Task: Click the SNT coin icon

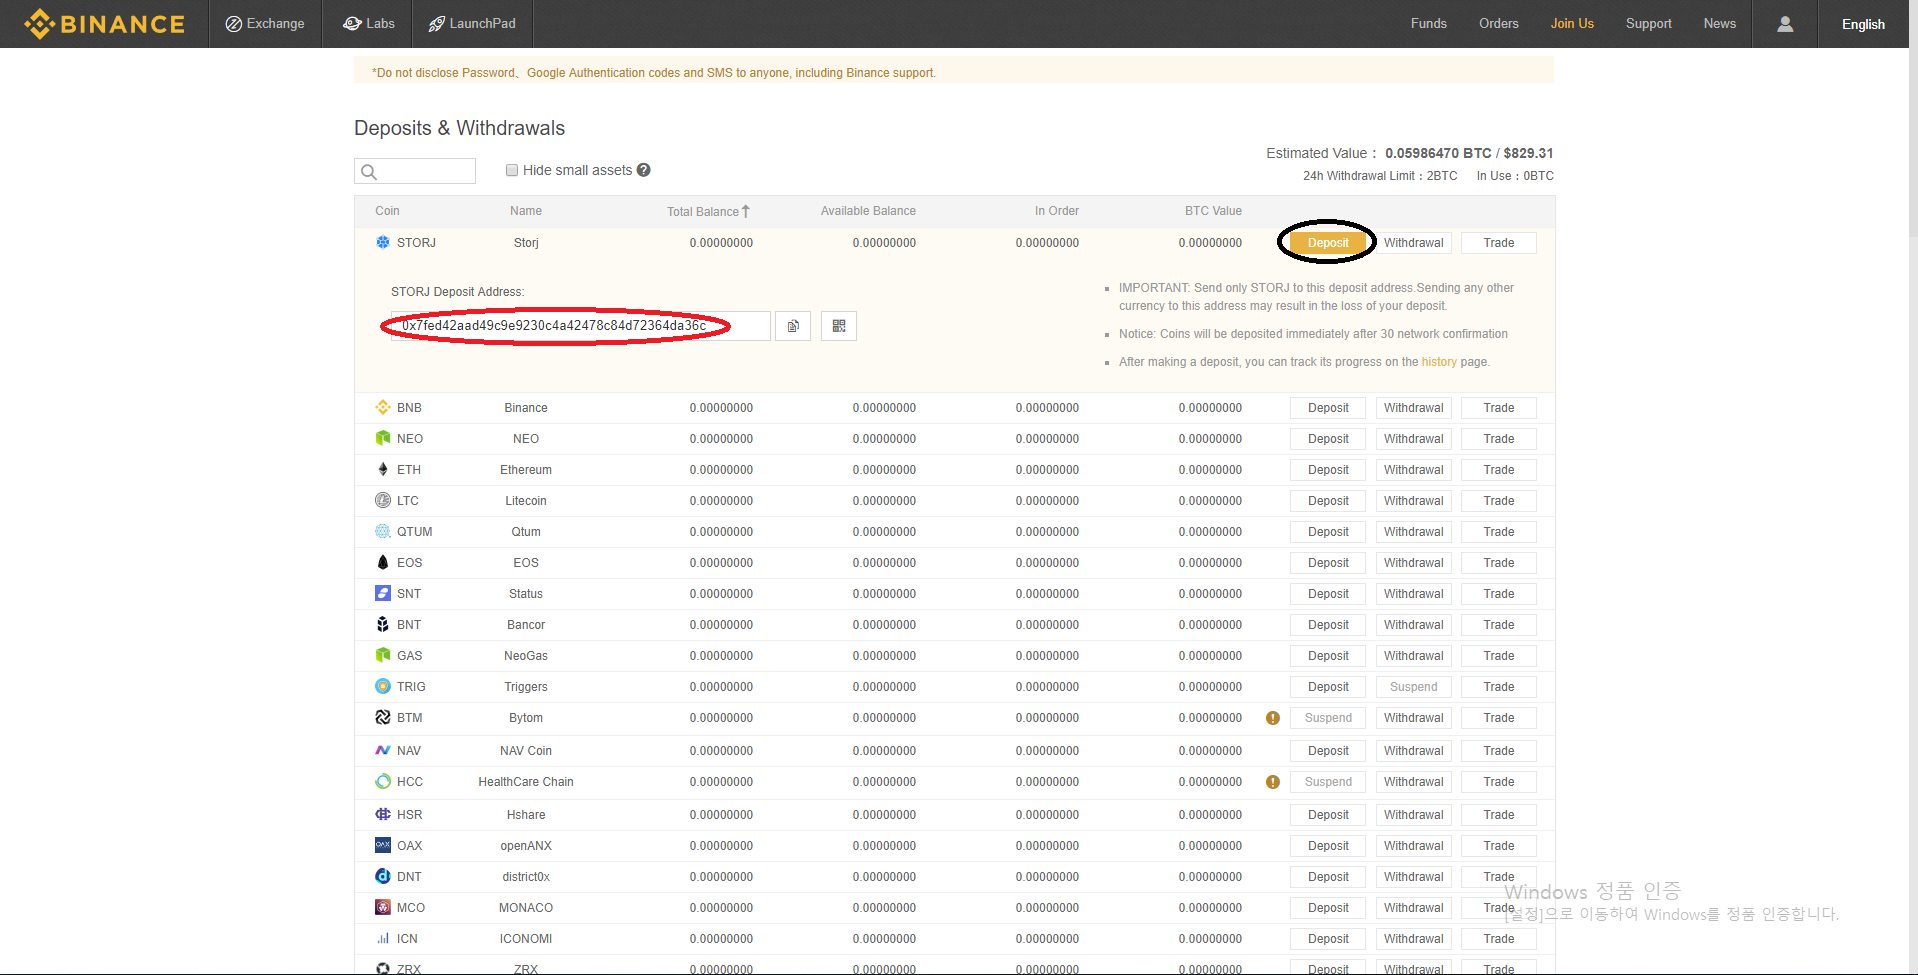Action: [383, 593]
